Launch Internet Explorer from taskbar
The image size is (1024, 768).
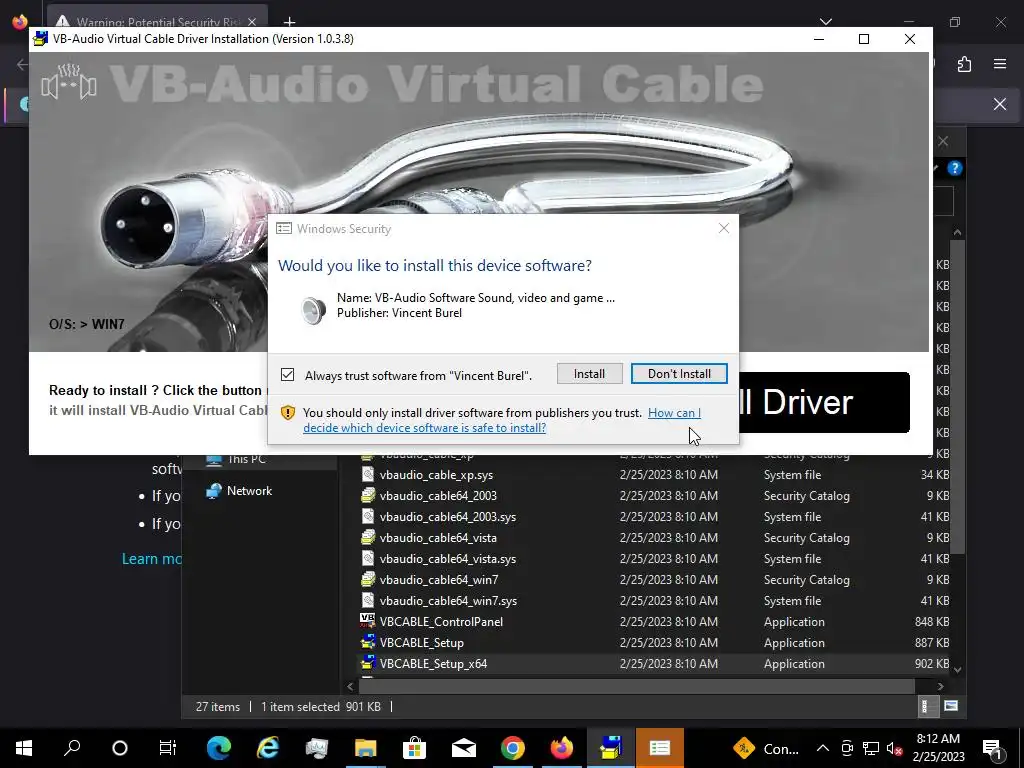pyautogui.click(x=268, y=748)
